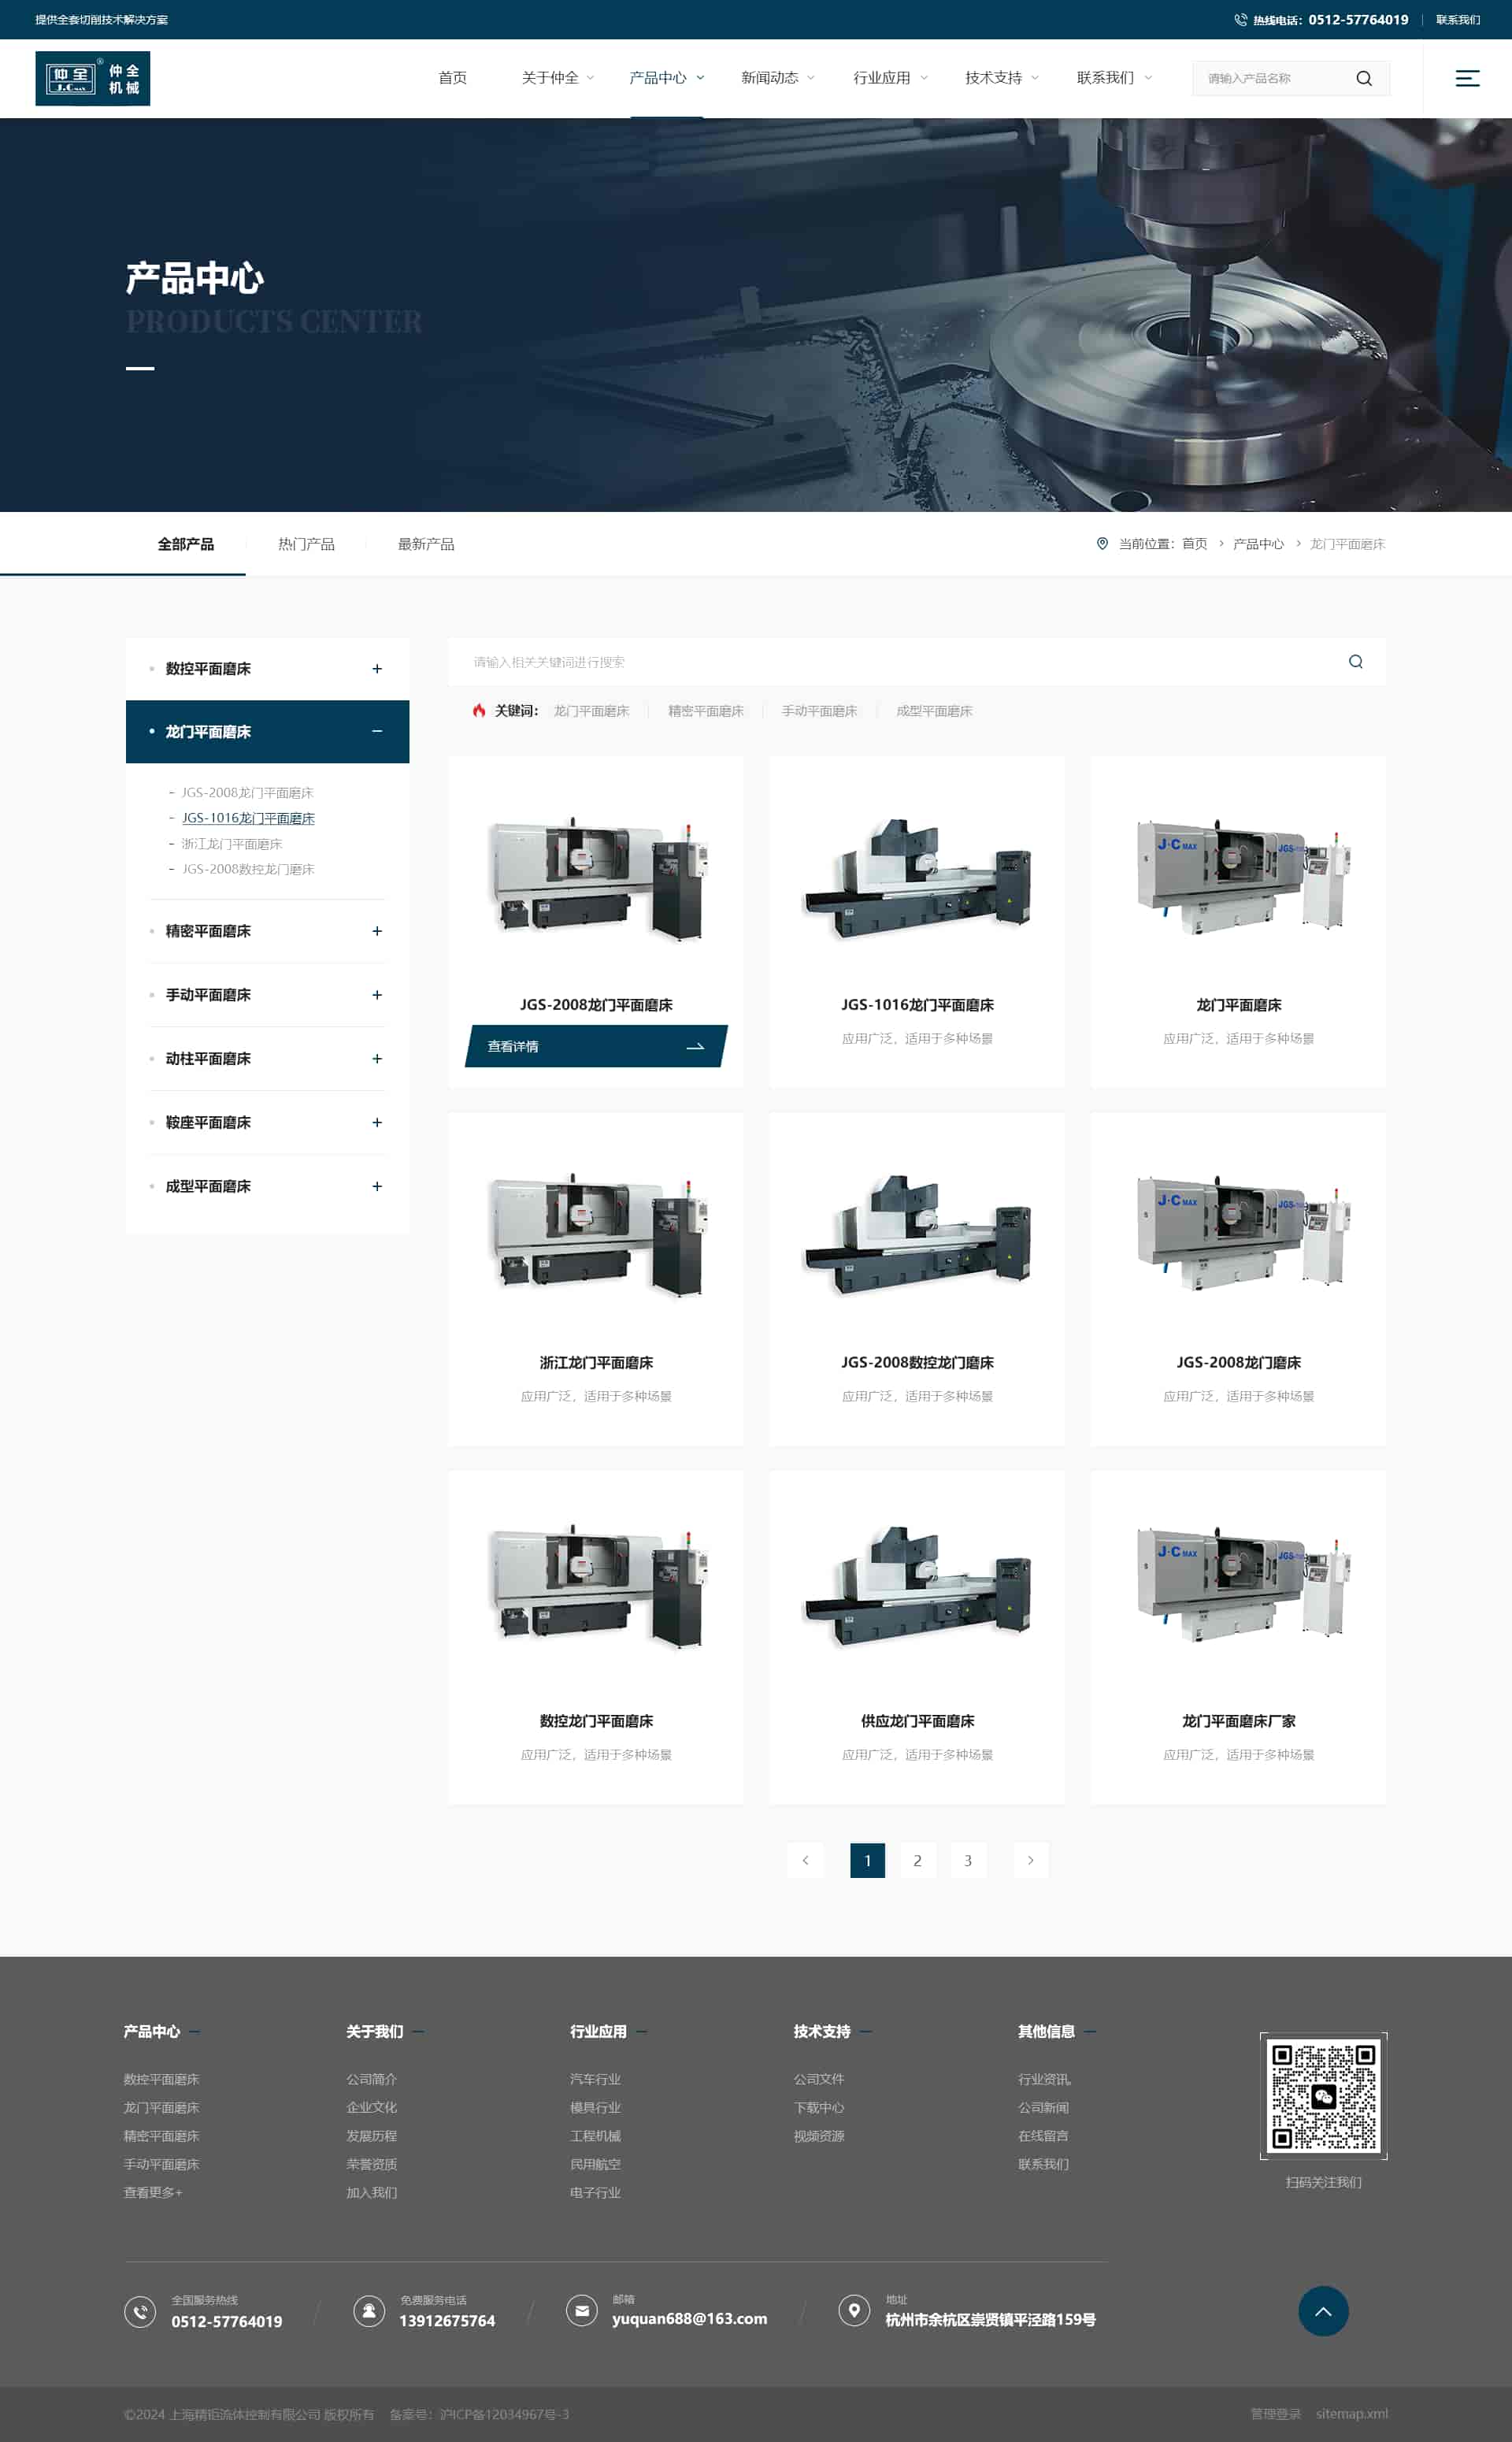Click the 查看详情 button

pos(596,1046)
